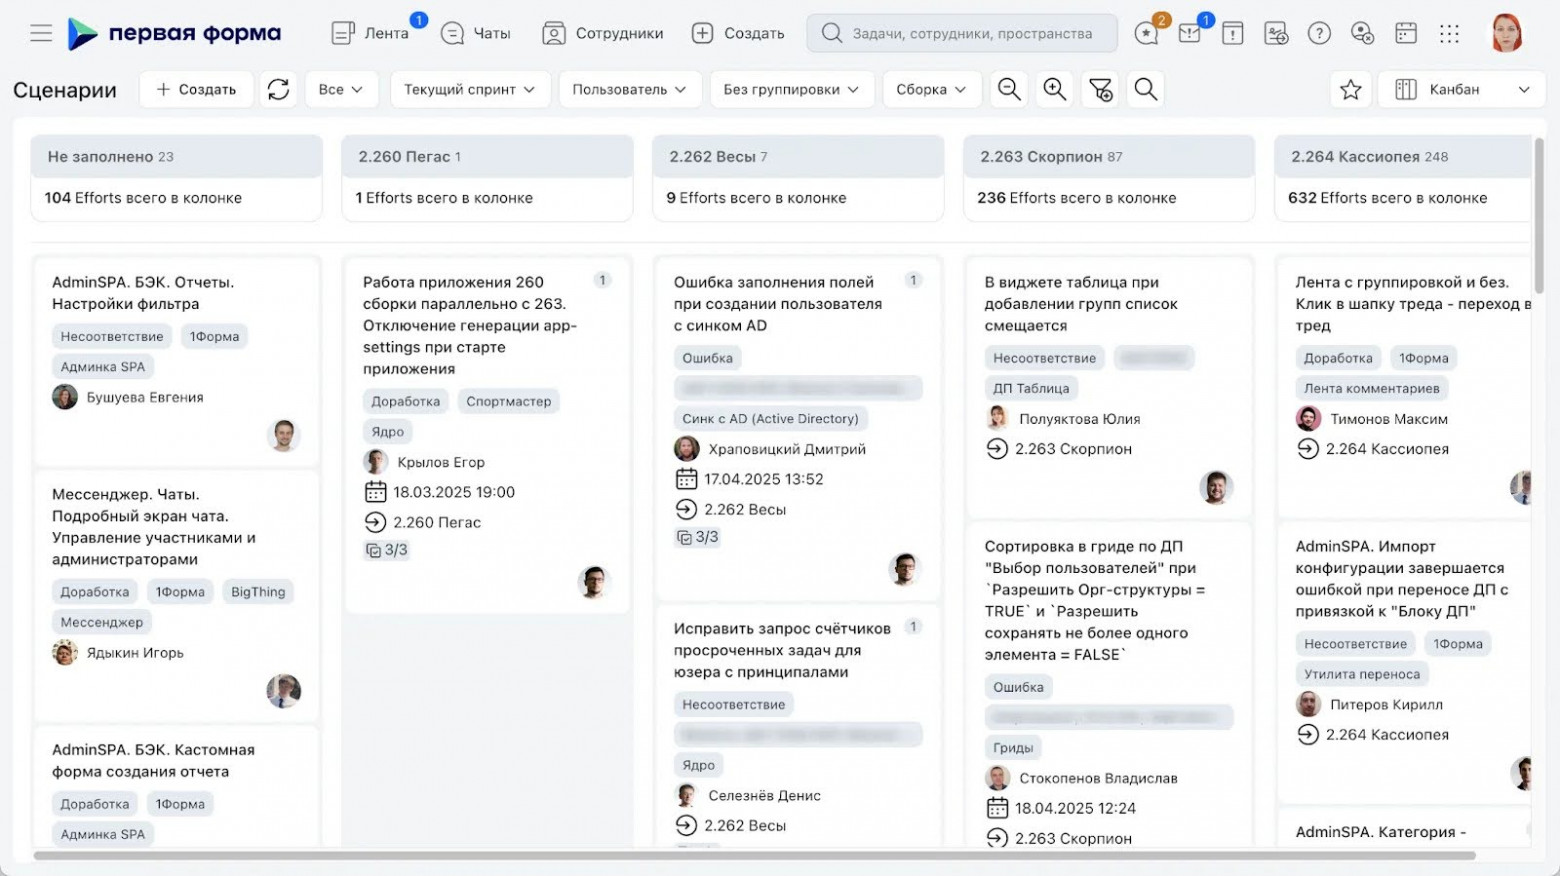Click the star favorites icon near Канбан

pyautogui.click(x=1350, y=89)
